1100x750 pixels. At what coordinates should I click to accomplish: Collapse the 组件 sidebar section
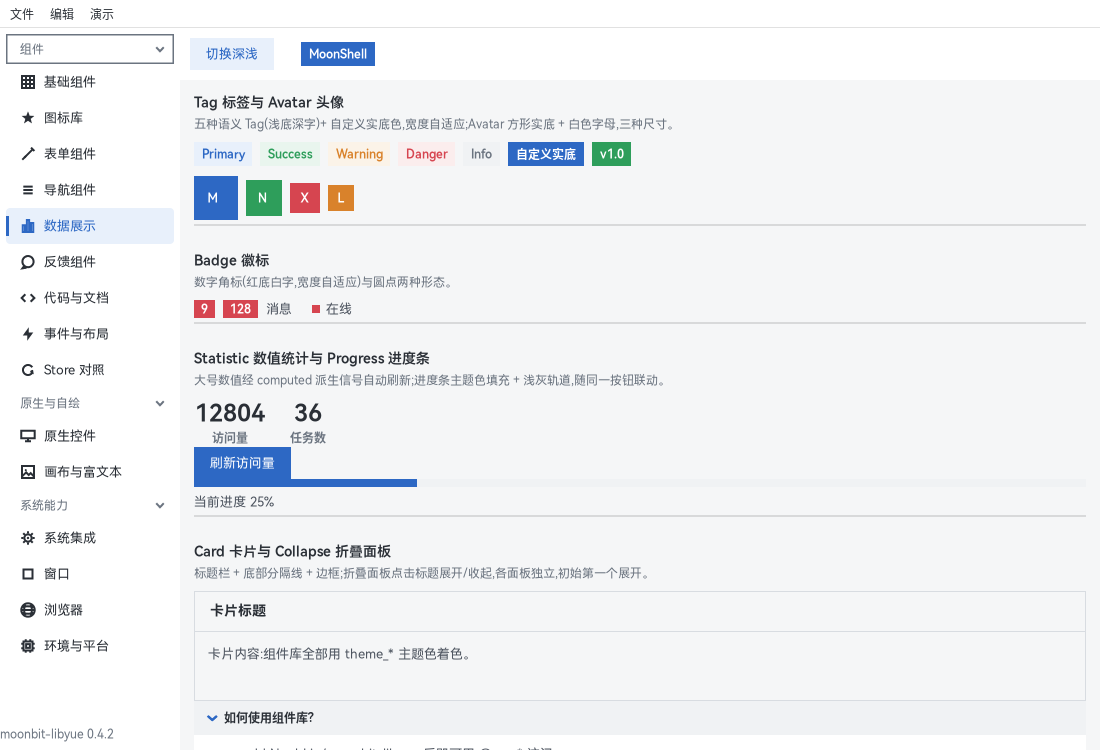coord(90,49)
